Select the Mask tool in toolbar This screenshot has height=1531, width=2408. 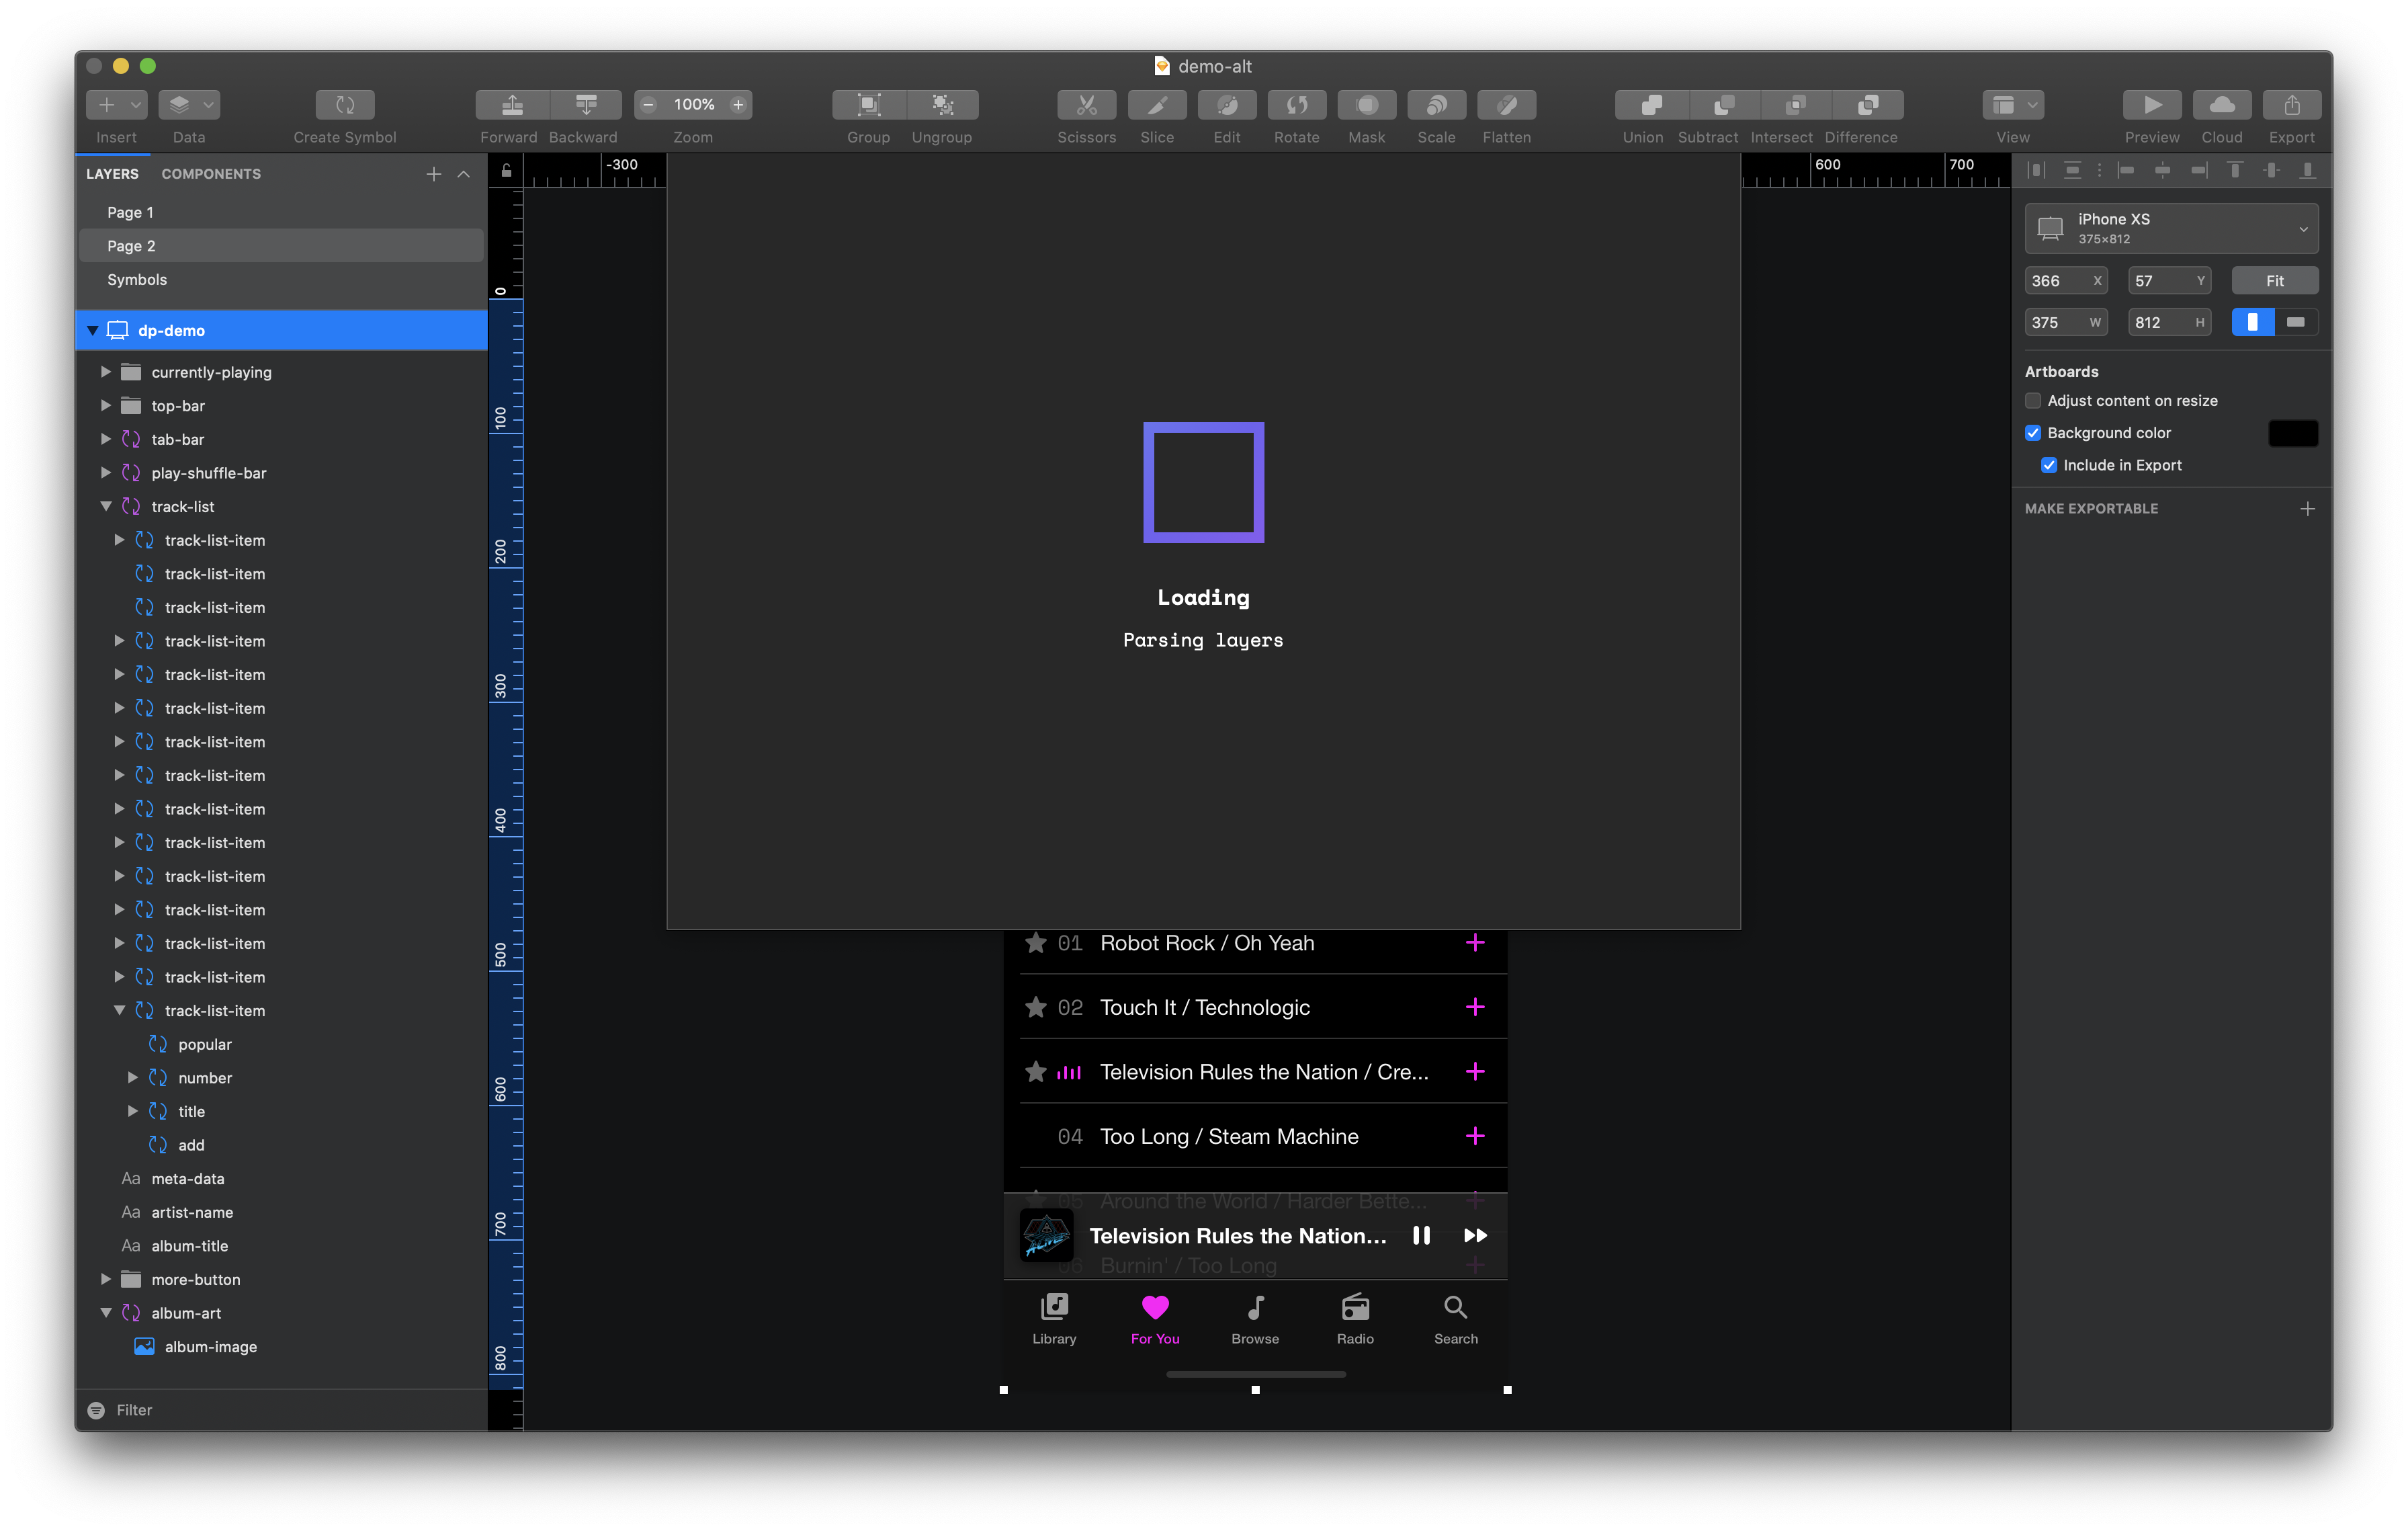tap(1366, 104)
